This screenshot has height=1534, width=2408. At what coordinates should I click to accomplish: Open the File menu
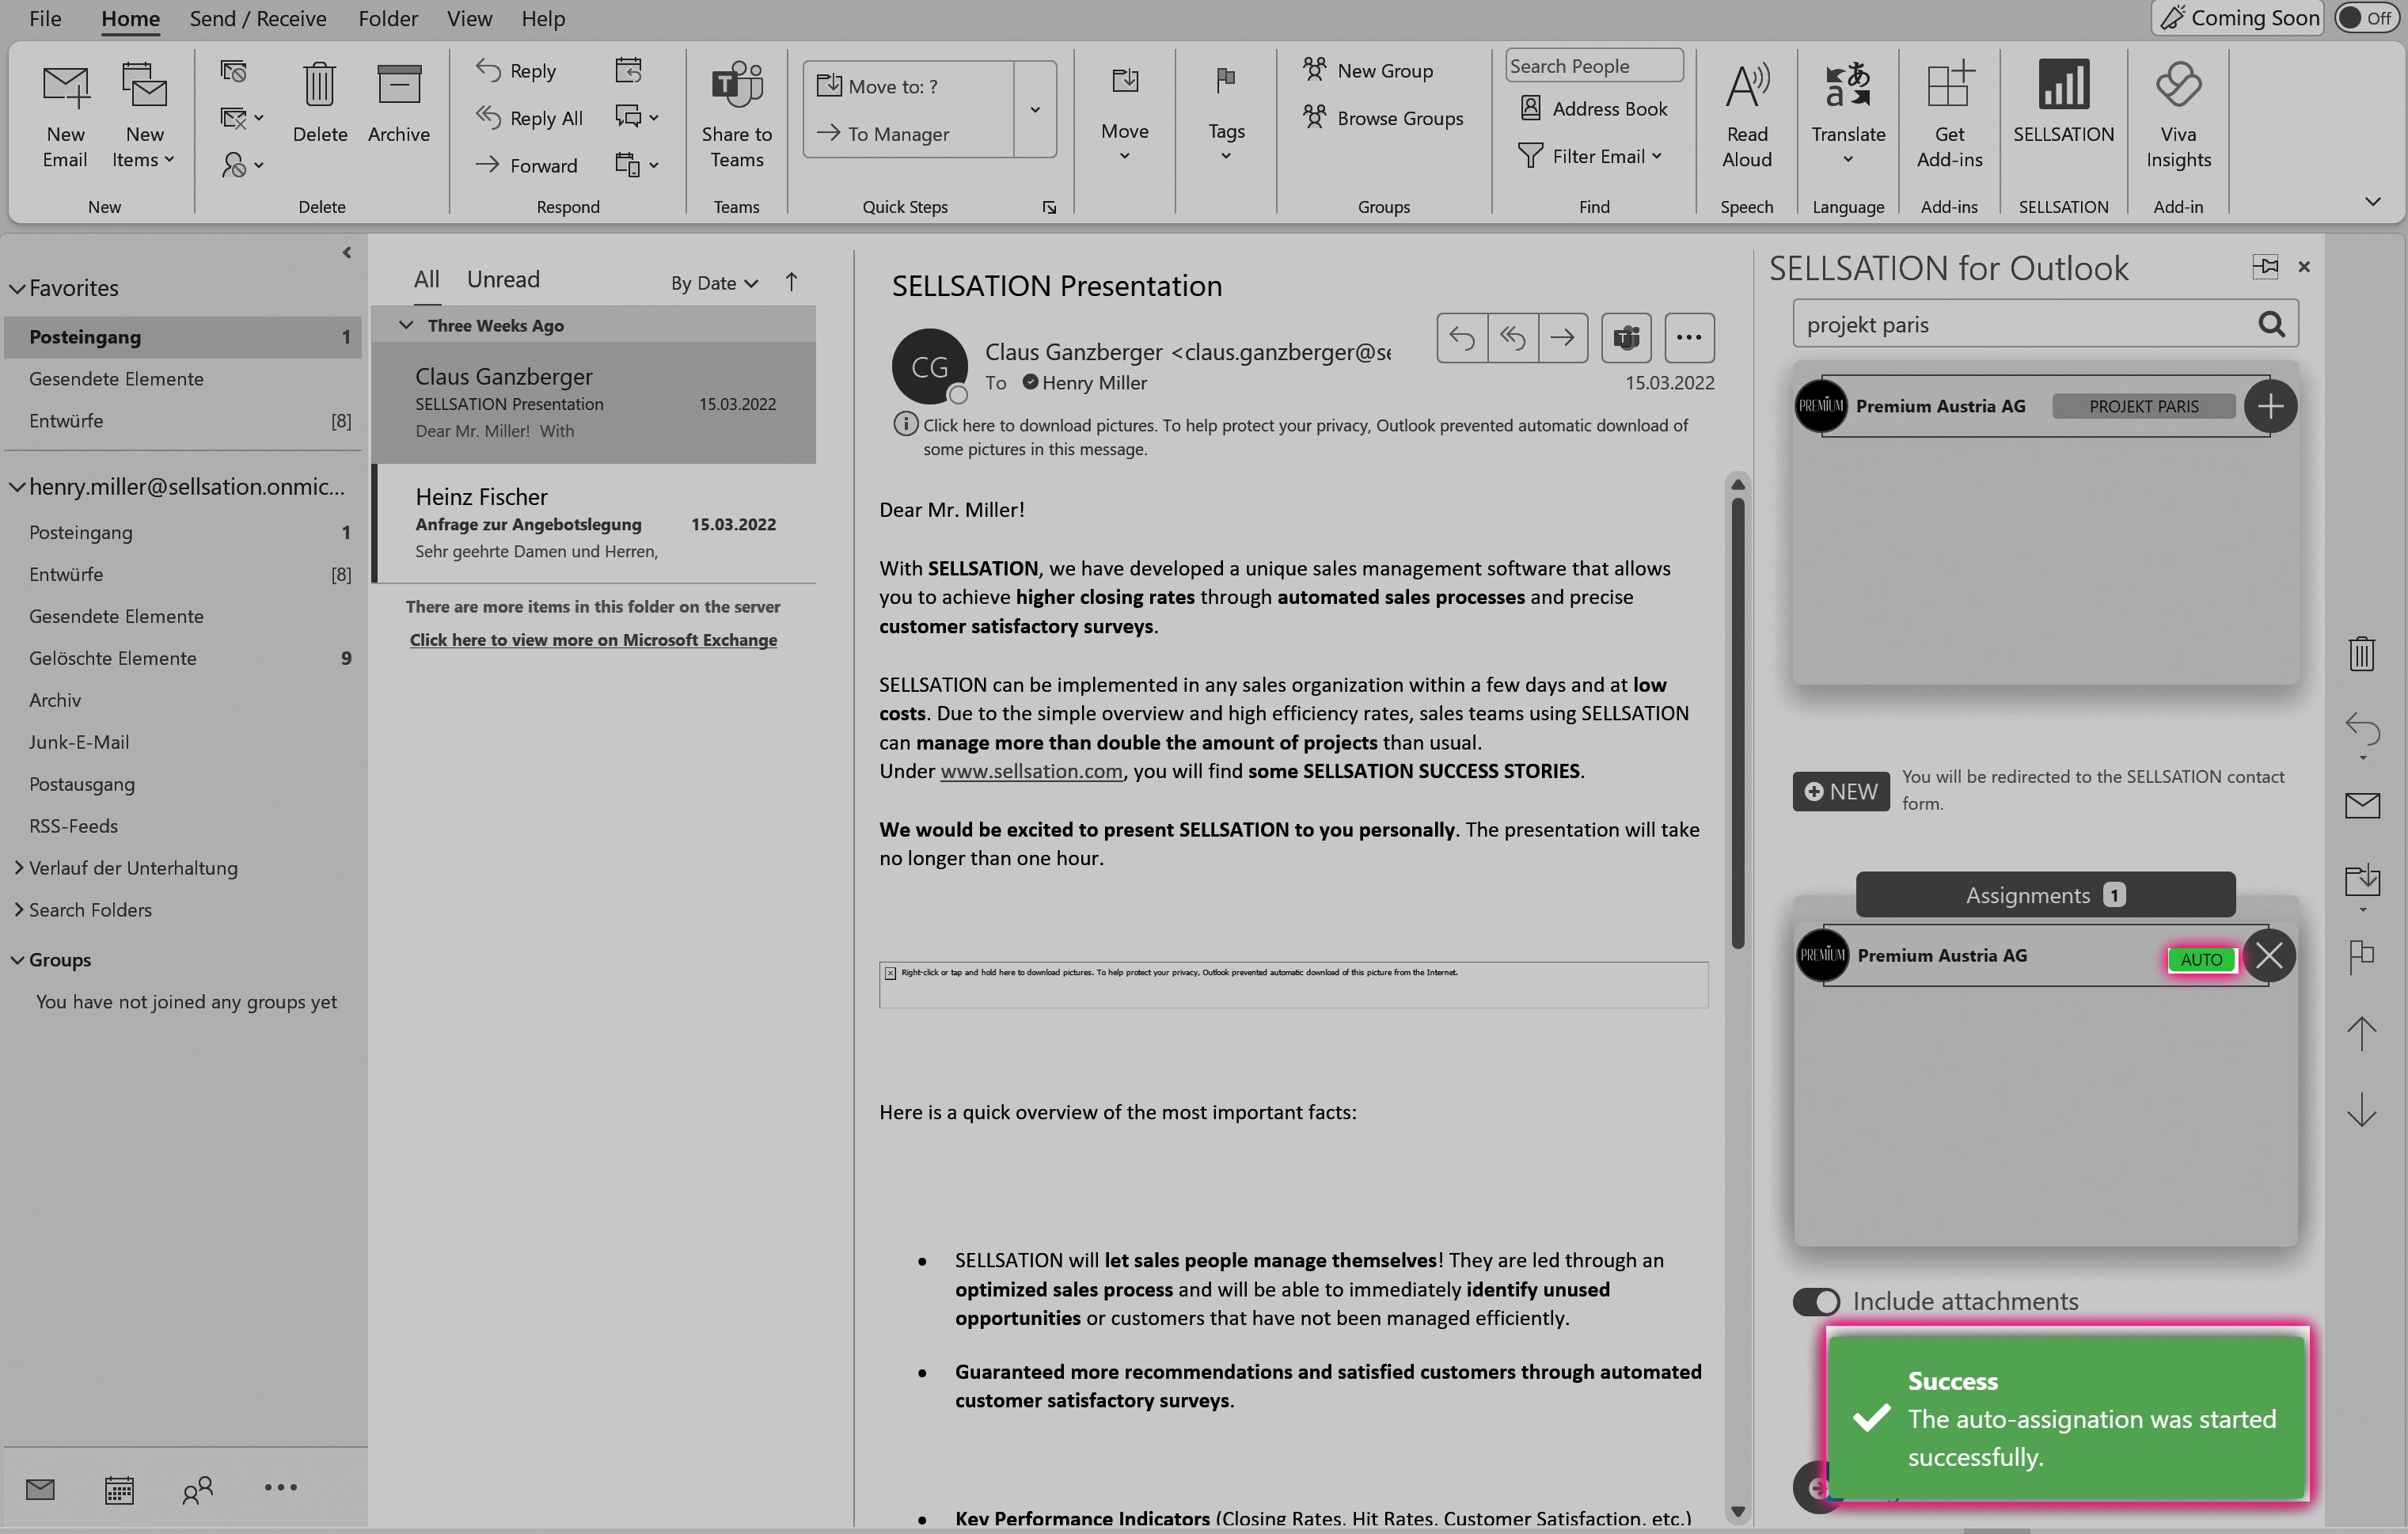click(x=45, y=18)
